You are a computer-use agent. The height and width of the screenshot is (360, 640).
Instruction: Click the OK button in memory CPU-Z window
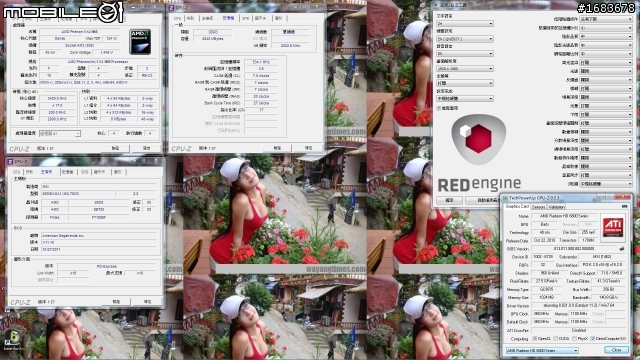pos(309,148)
